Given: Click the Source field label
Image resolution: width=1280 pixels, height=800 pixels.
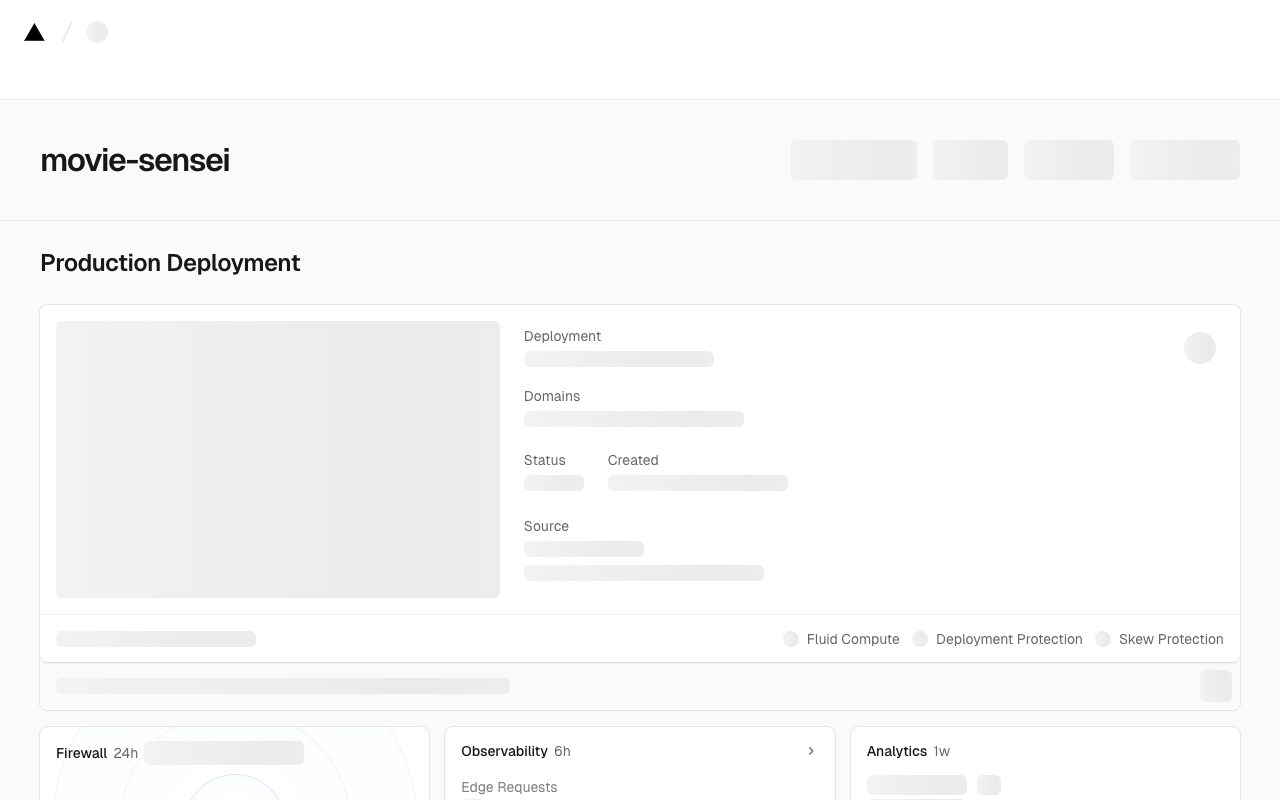Looking at the screenshot, I should [546, 526].
